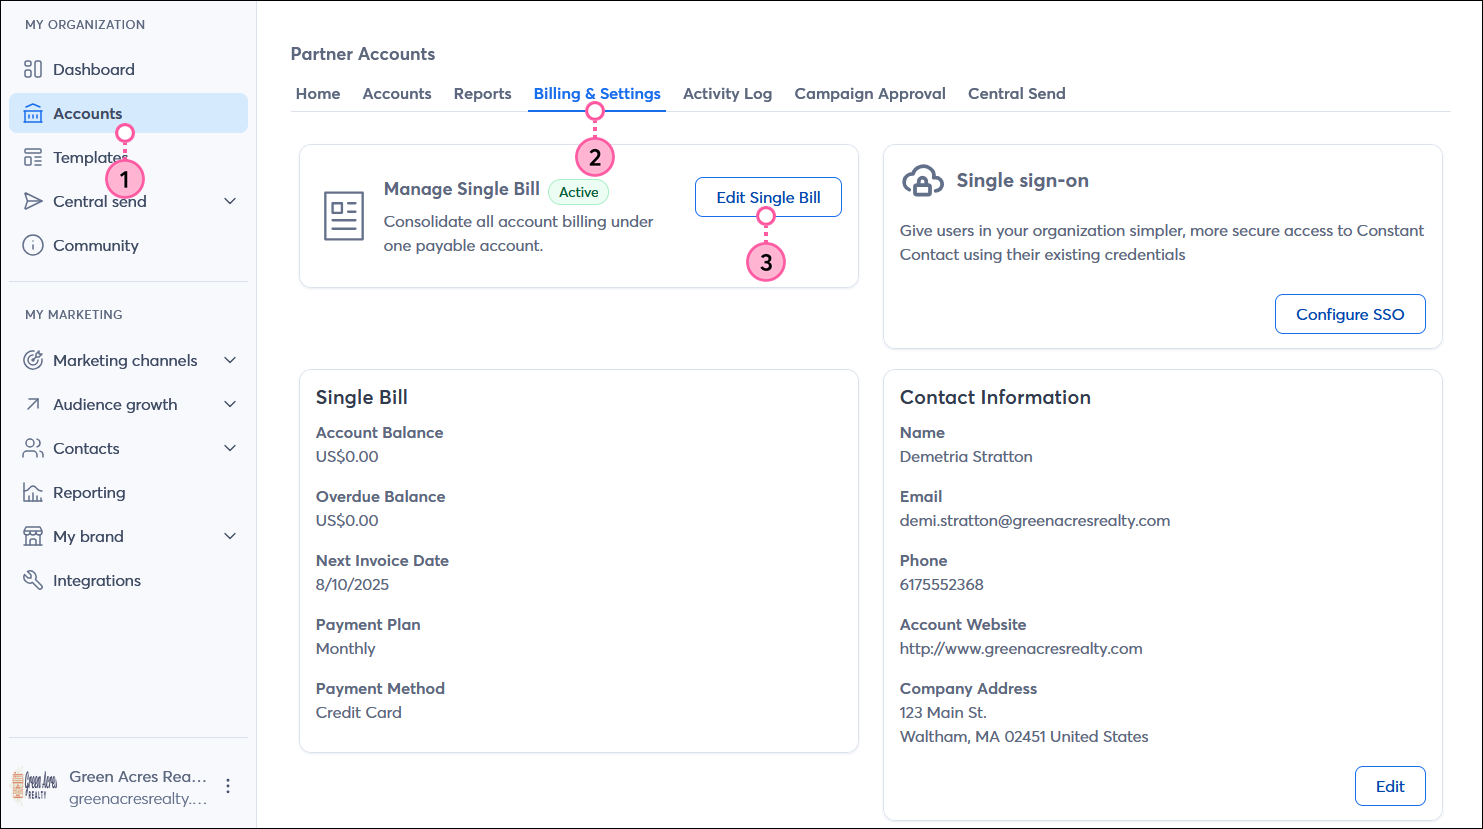Click the email demi.stratton@greenacresrealty.com
Image resolution: width=1483 pixels, height=829 pixels.
(1035, 520)
